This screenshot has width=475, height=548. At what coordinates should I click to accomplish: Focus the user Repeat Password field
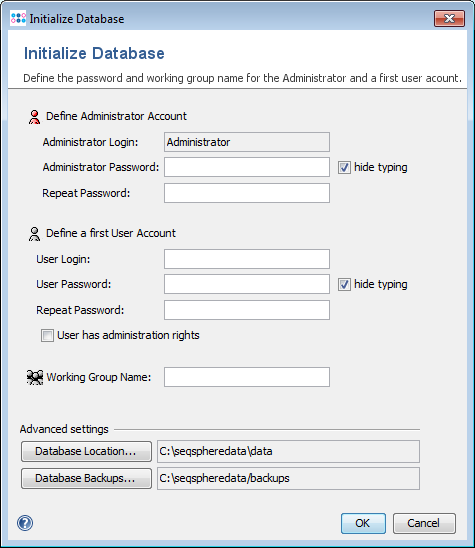point(247,310)
